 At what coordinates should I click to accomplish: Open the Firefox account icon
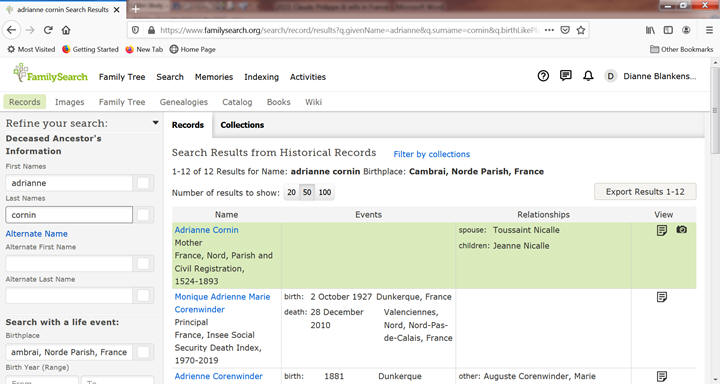(686, 30)
